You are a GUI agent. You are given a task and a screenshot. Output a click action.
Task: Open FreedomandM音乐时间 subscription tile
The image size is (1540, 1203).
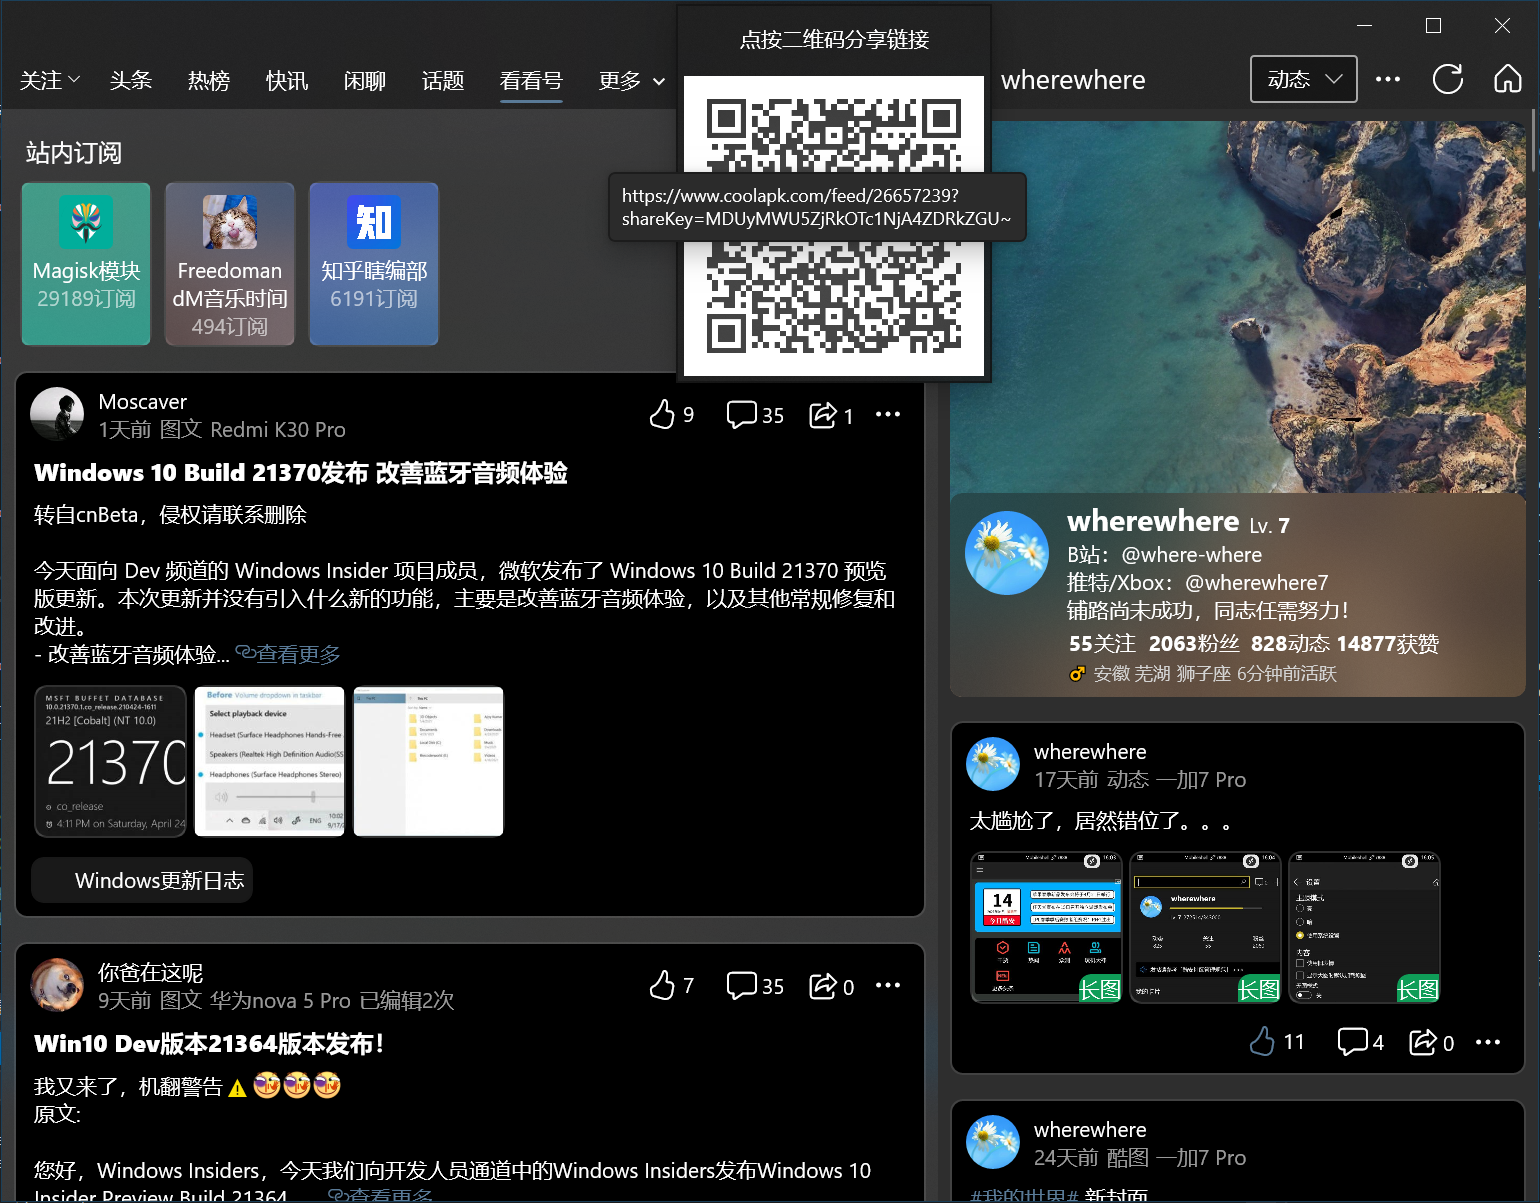[x=230, y=264]
